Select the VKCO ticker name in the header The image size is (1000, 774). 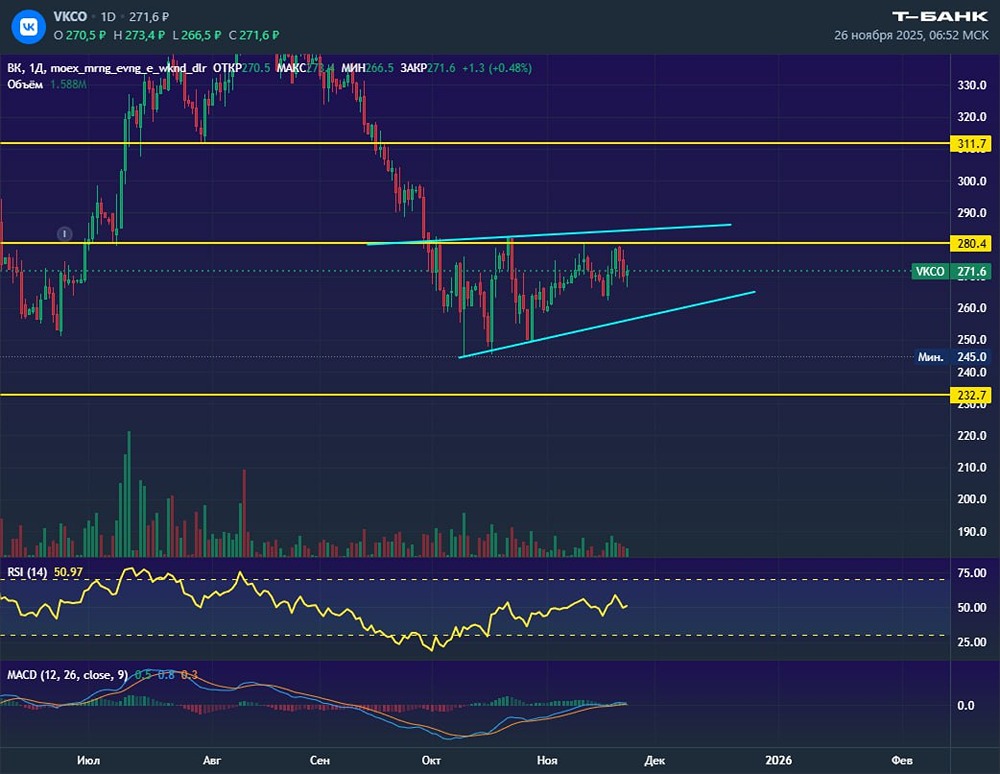[70, 17]
